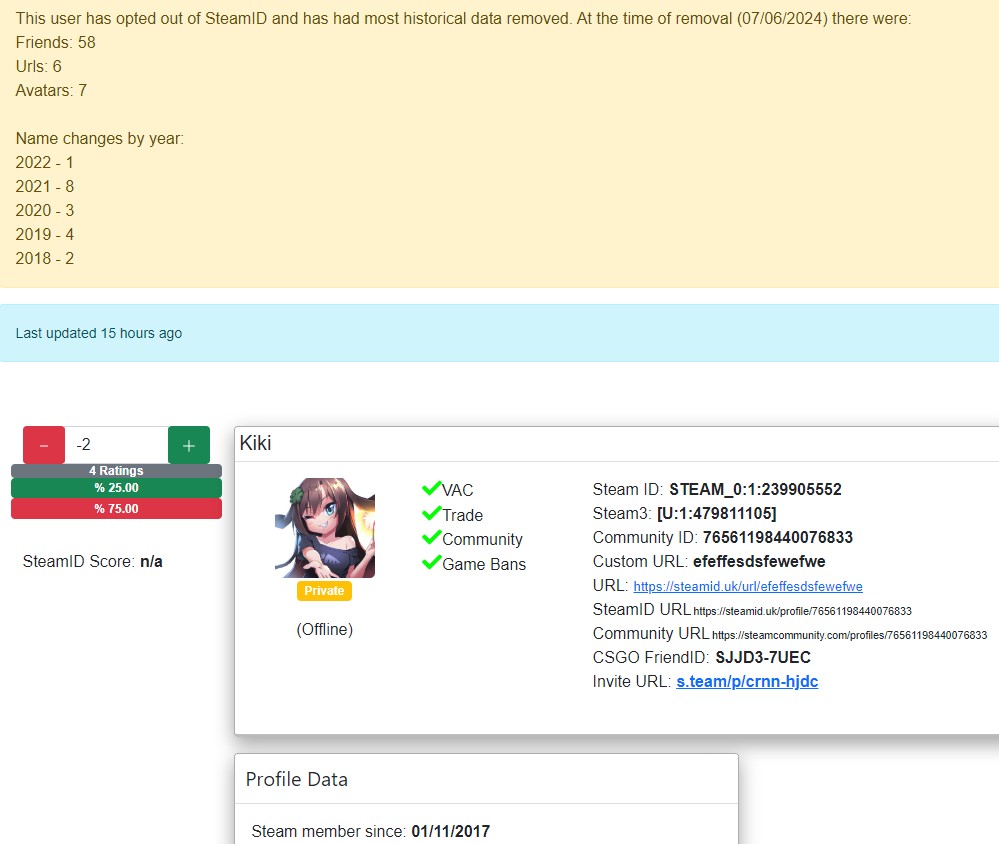
Task: Click the CSGO FriendID SJJD3-7UEC value
Action: (x=763, y=657)
